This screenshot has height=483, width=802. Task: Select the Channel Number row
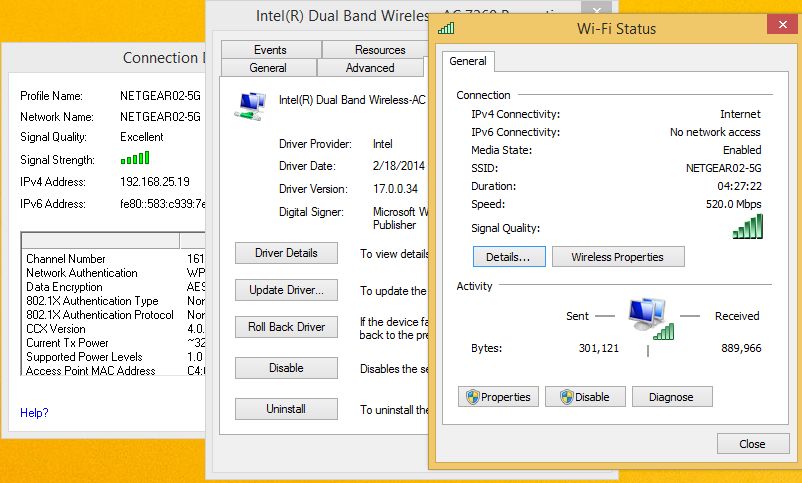(x=113, y=259)
